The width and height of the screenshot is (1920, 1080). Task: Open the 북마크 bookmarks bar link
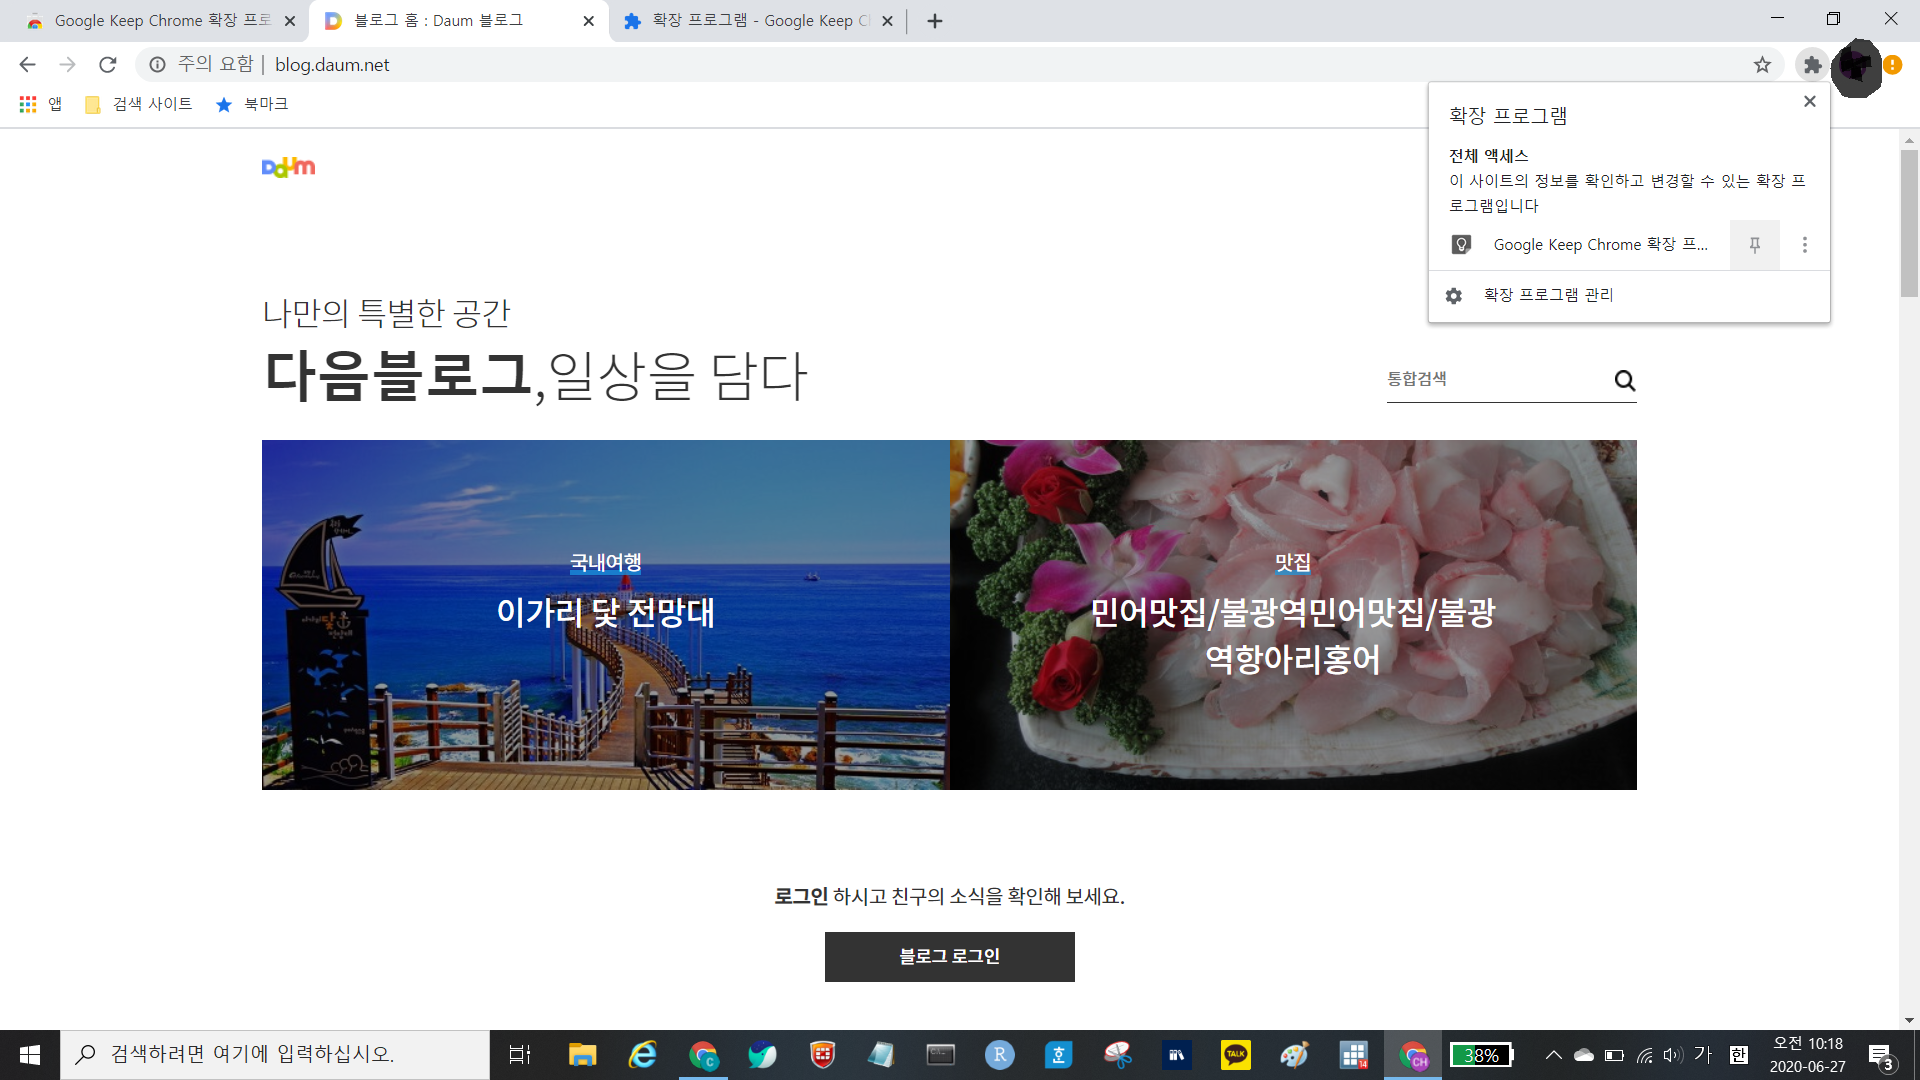[x=252, y=104]
